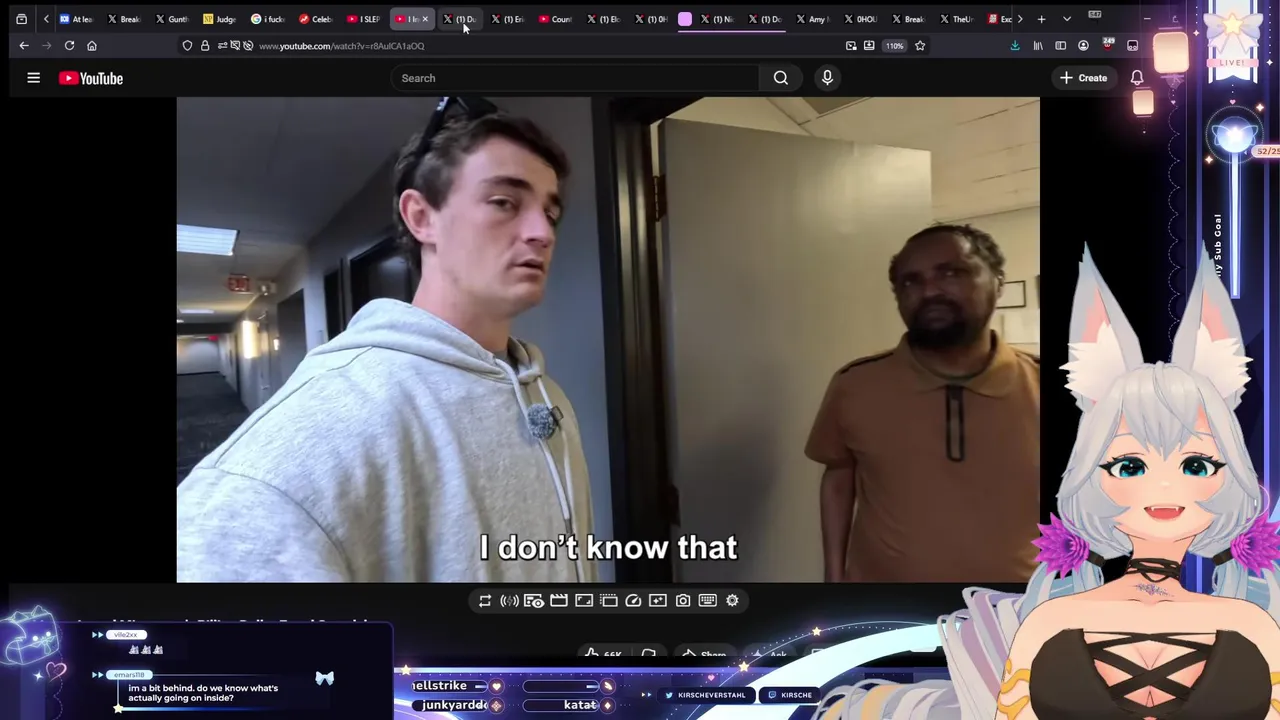The width and height of the screenshot is (1280, 720).
Task: Click the 110% zoom level badge
Action: (894, 46)
